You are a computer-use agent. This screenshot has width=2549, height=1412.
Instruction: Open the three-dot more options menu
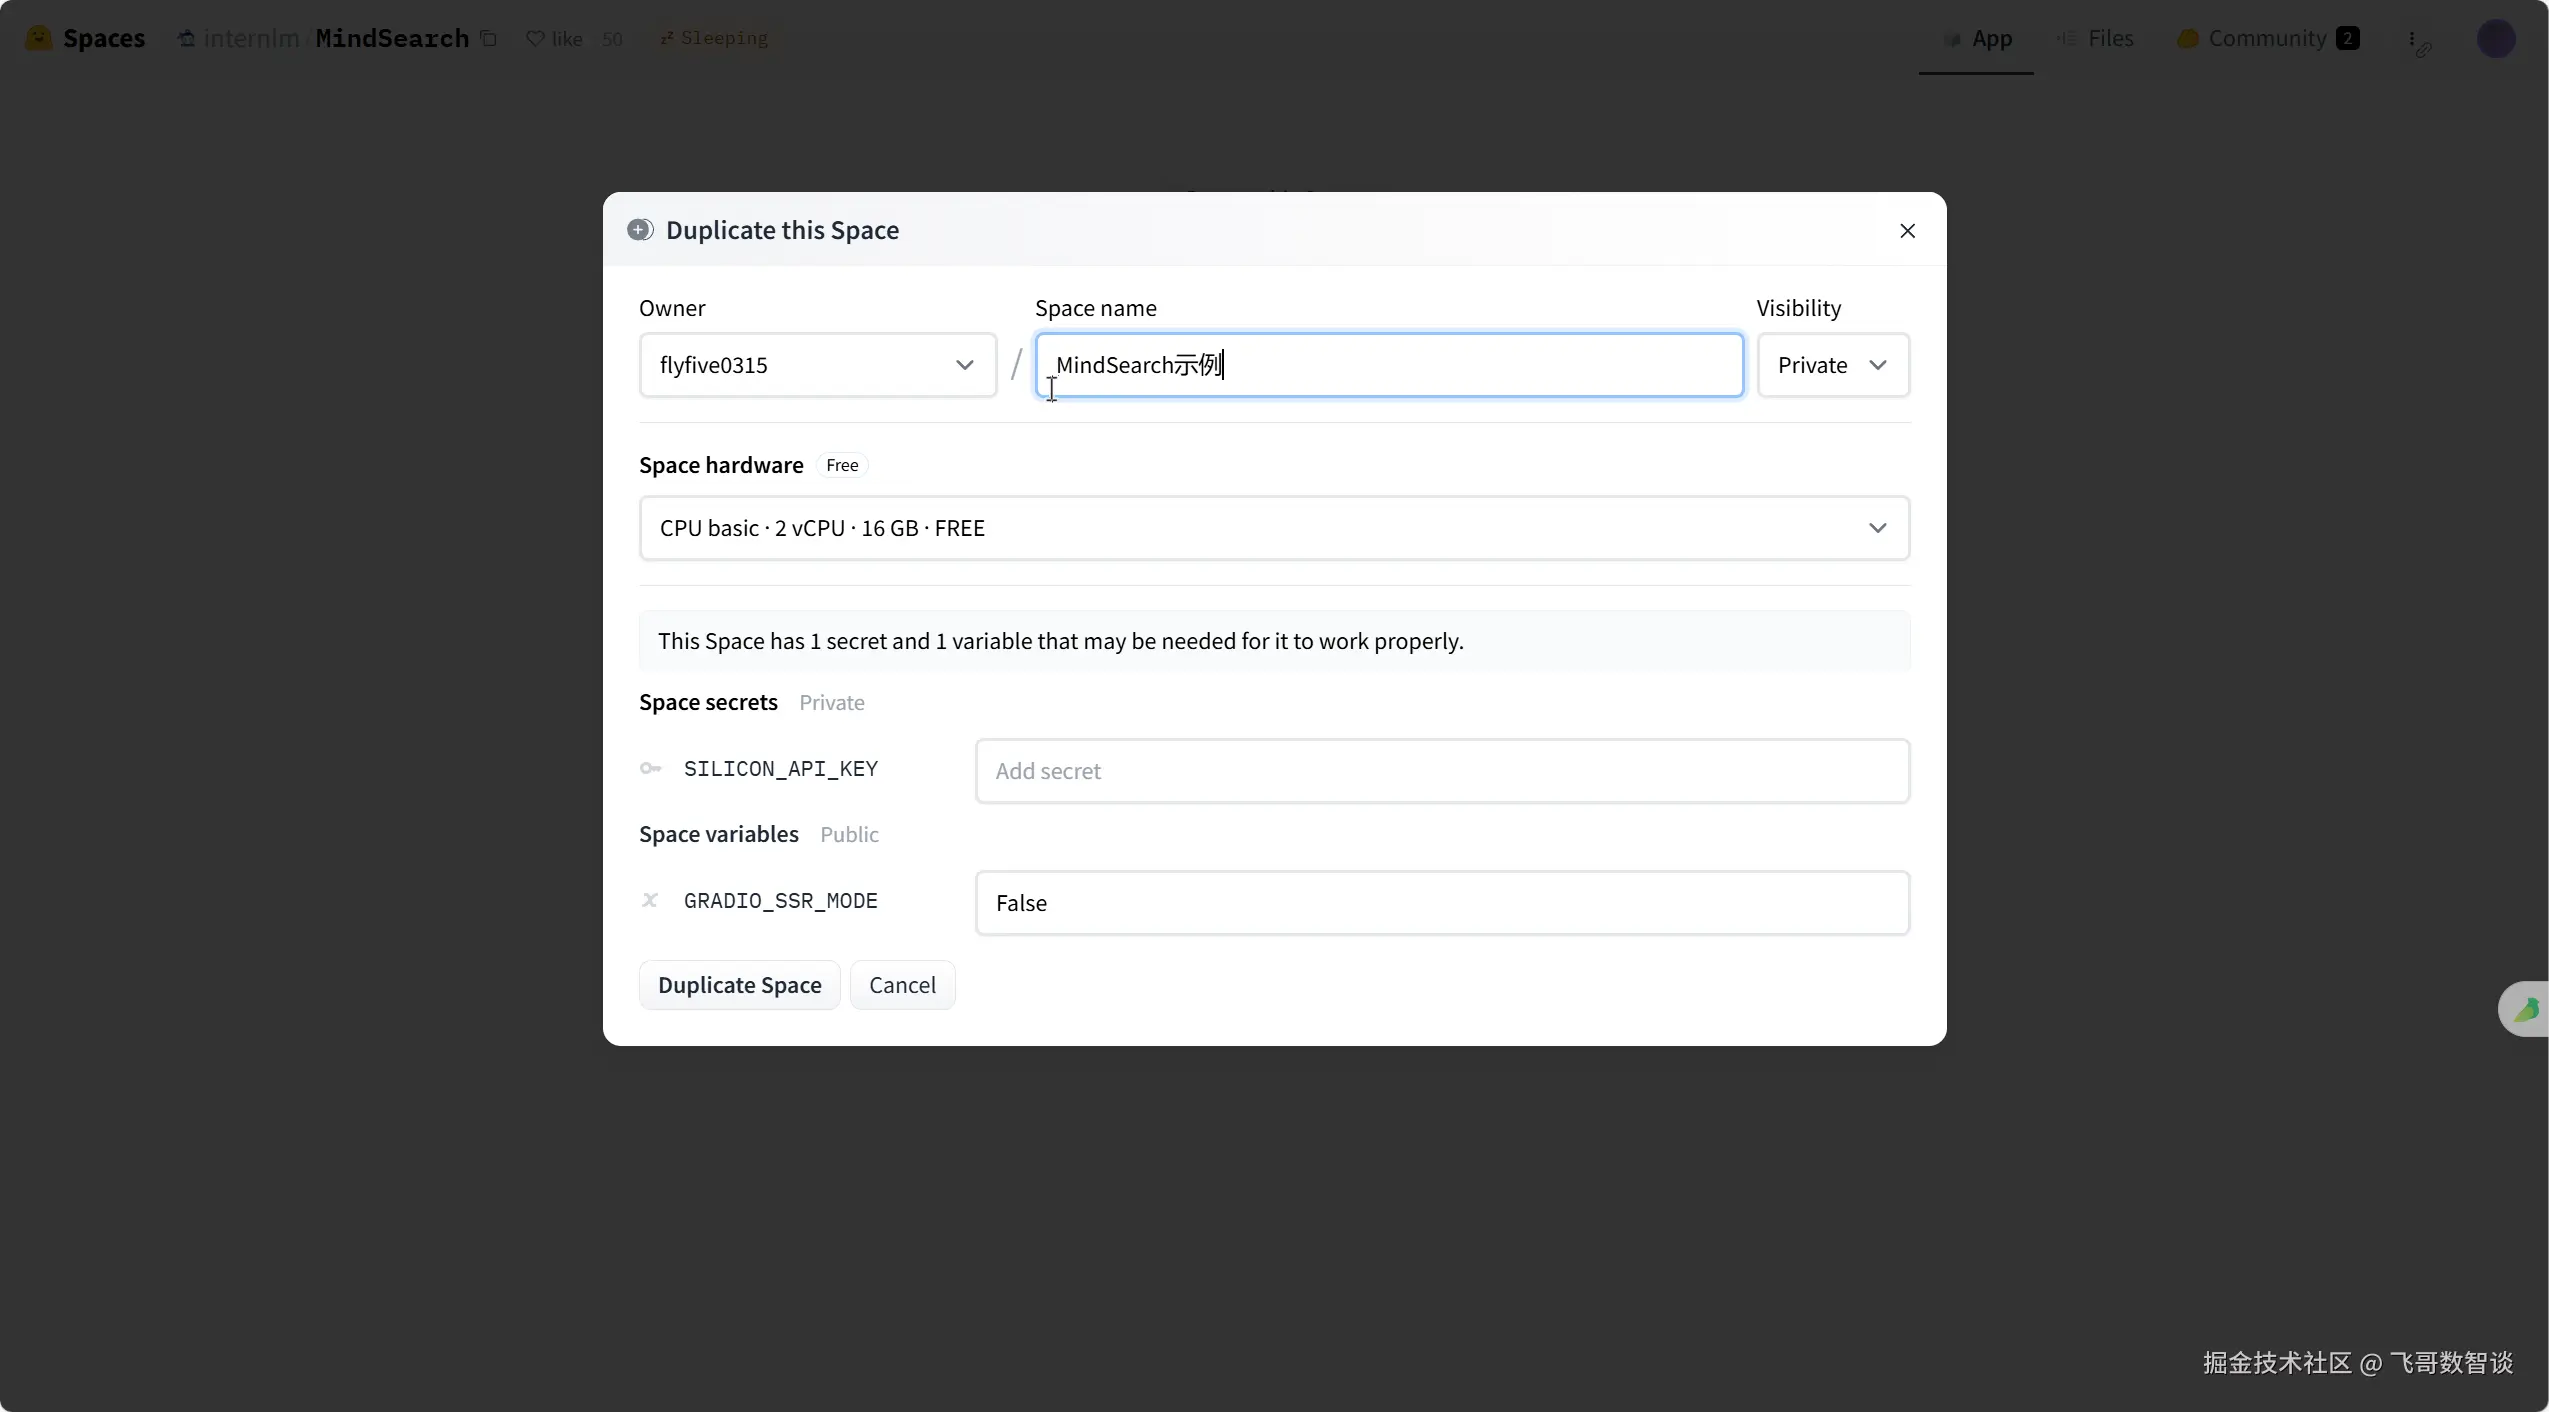(2412, 39)
